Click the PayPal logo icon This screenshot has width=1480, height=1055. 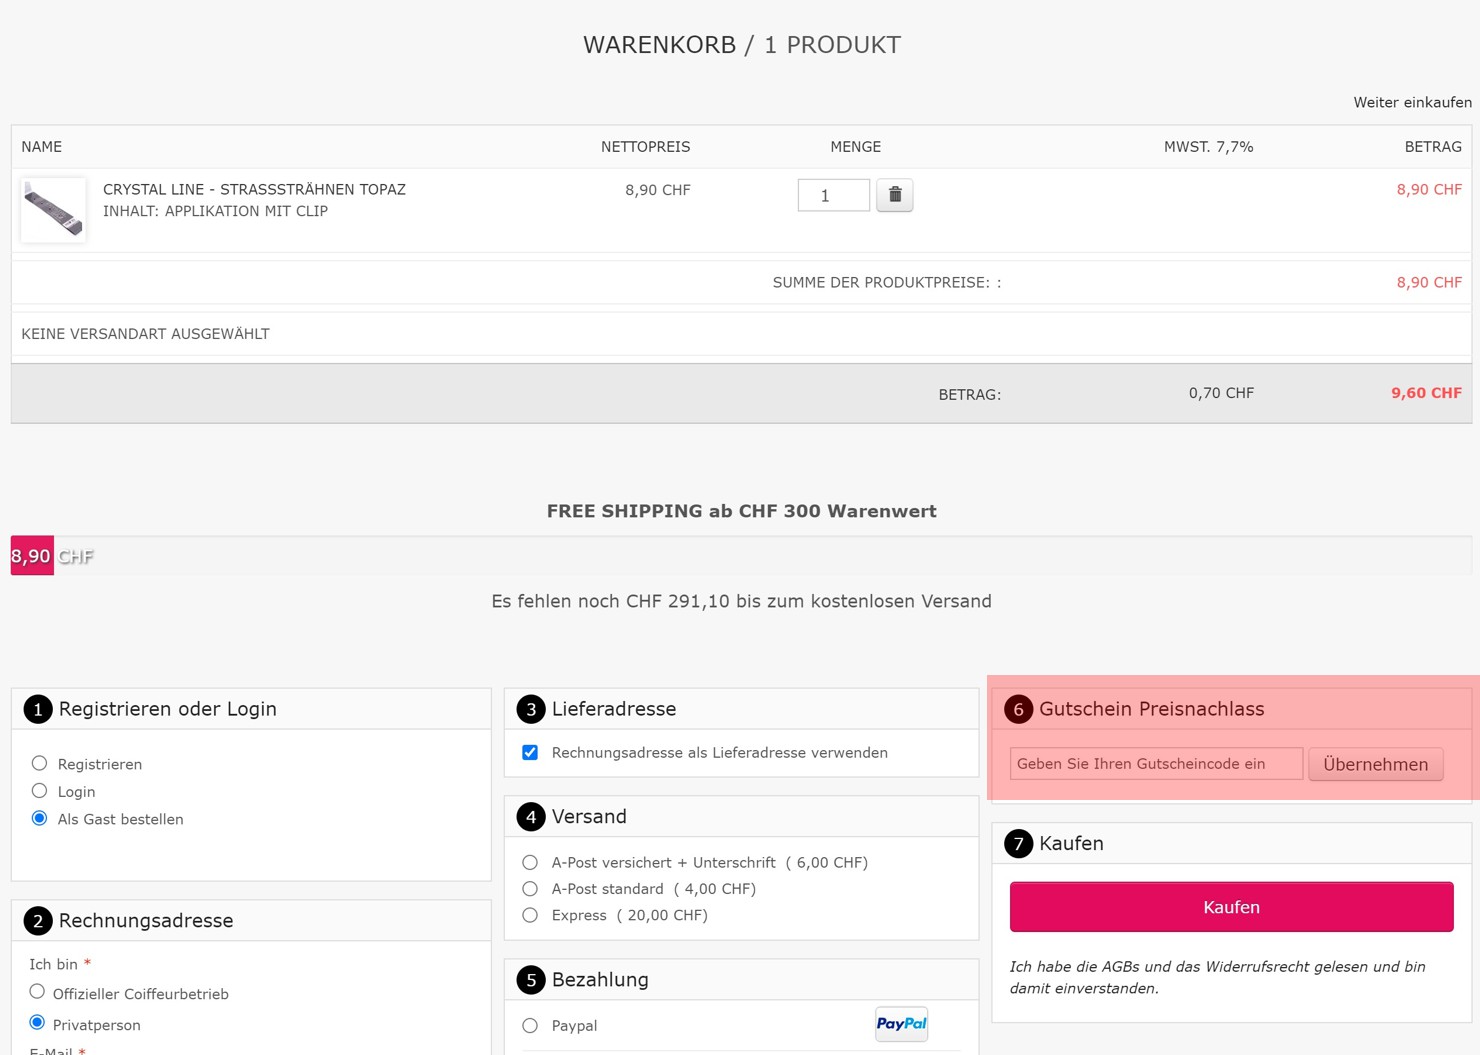tap(901, 1024)
